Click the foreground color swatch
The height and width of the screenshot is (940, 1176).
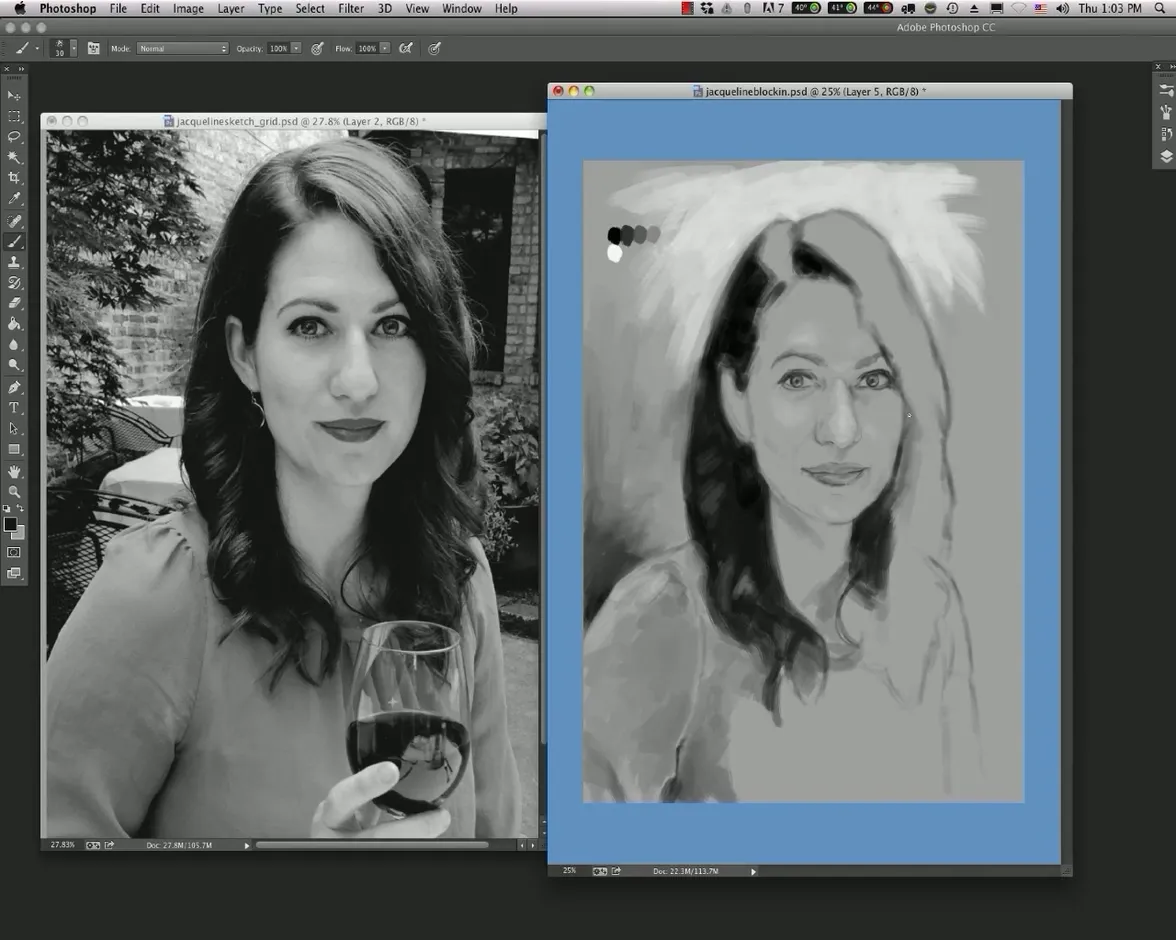tap(10, 524)
